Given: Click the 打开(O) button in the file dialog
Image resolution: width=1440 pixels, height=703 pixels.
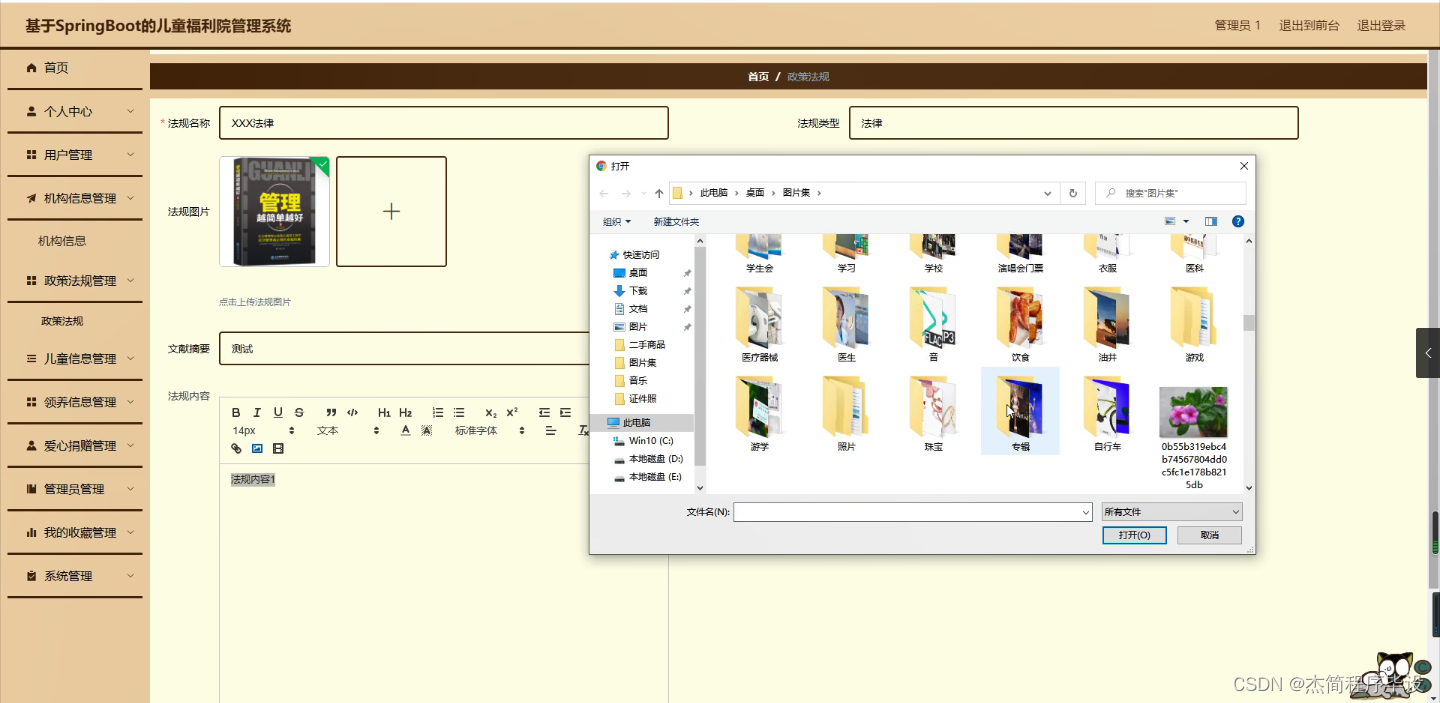Looking at the screenshot, I should [x=1133, y=535].
